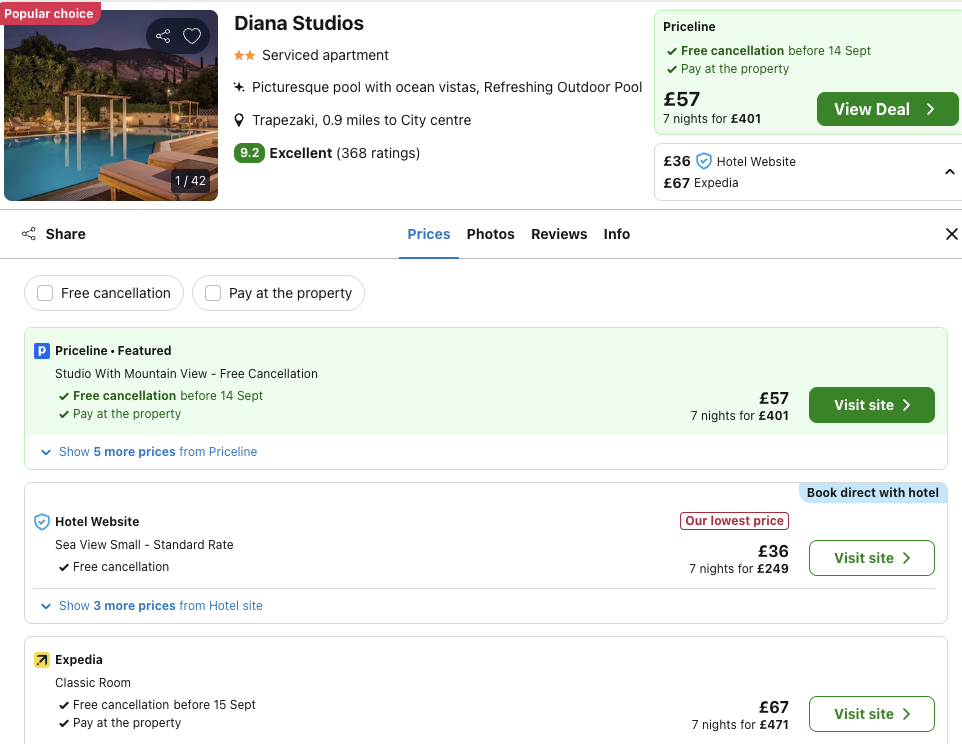Click the shield icon beside £36 summary
Image resolution: width=962 pixels, height=744 pixels.
(704, 161)
